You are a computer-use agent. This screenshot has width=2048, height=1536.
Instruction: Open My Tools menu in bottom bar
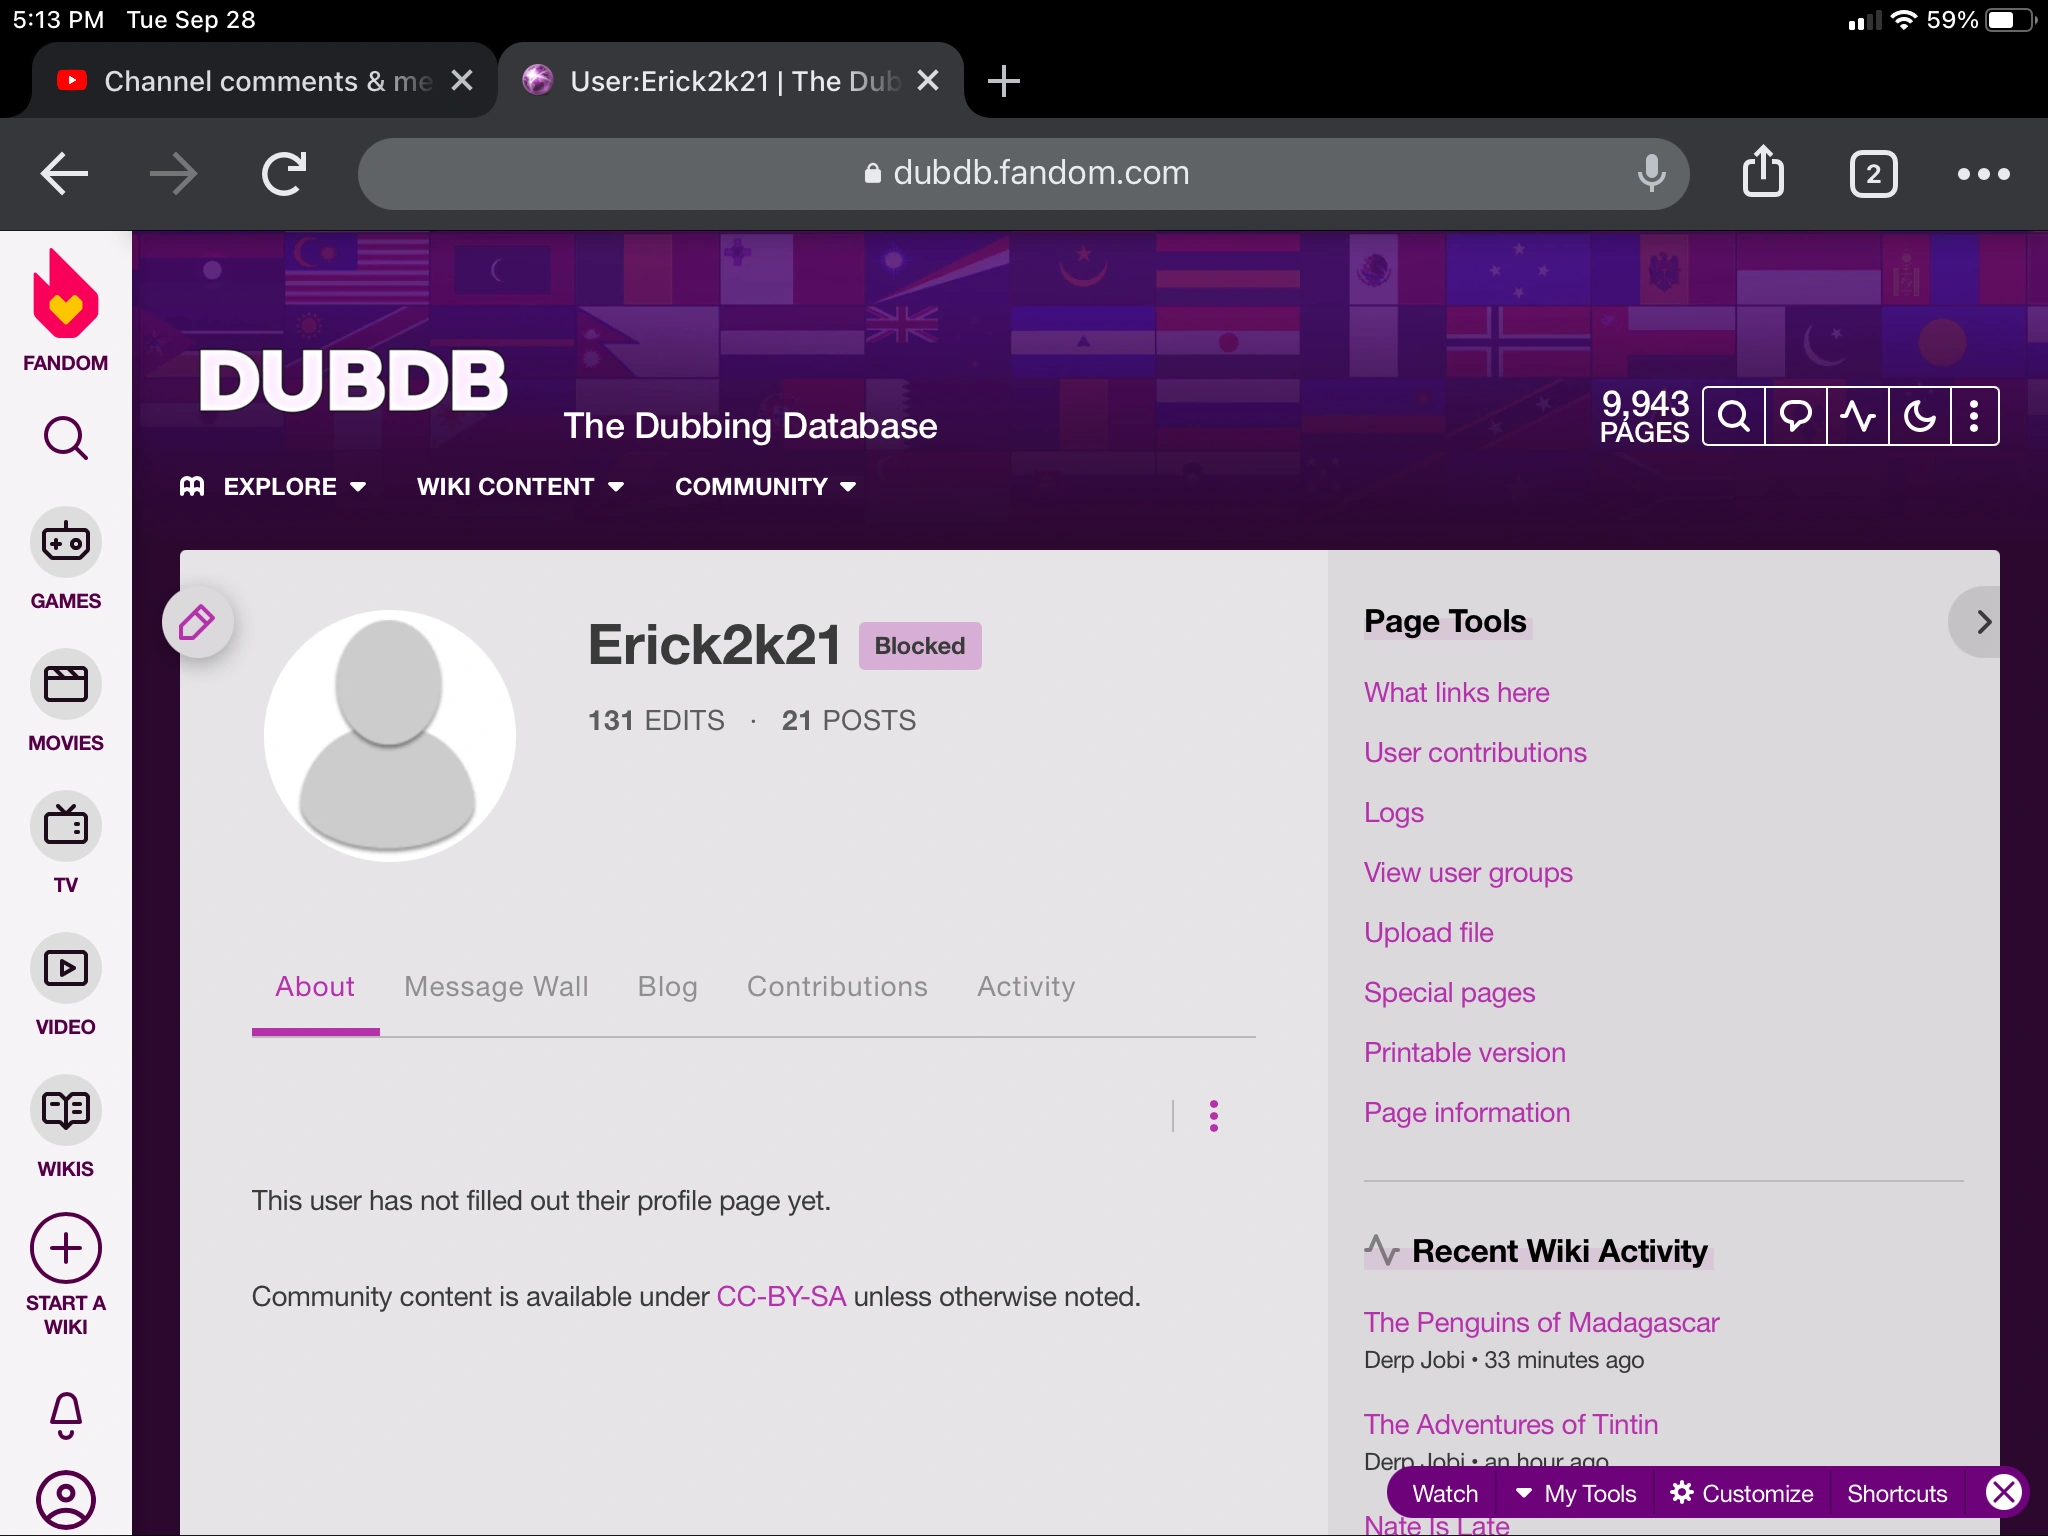click(1576, 1493)
